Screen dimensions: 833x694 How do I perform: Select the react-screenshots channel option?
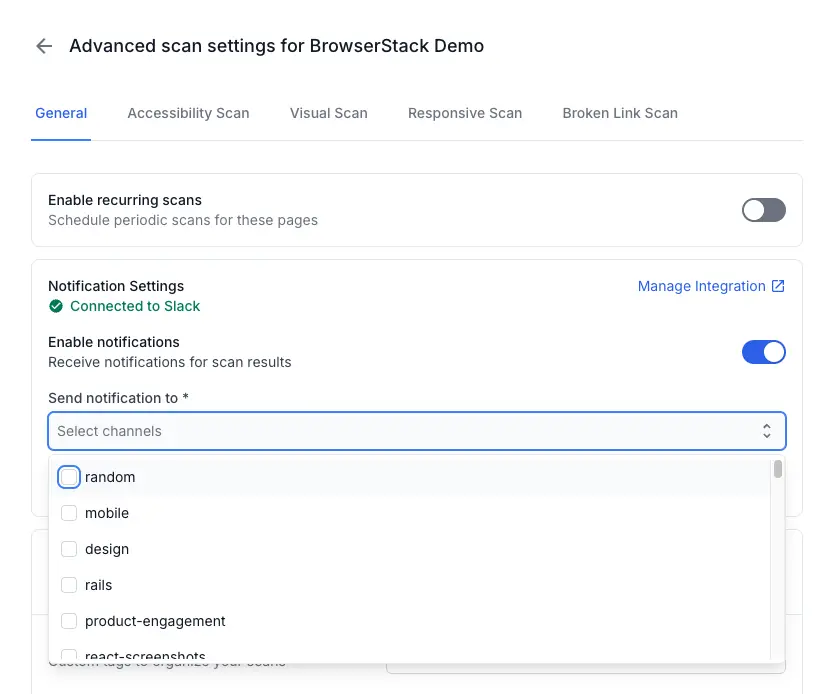tap(145, 655)
